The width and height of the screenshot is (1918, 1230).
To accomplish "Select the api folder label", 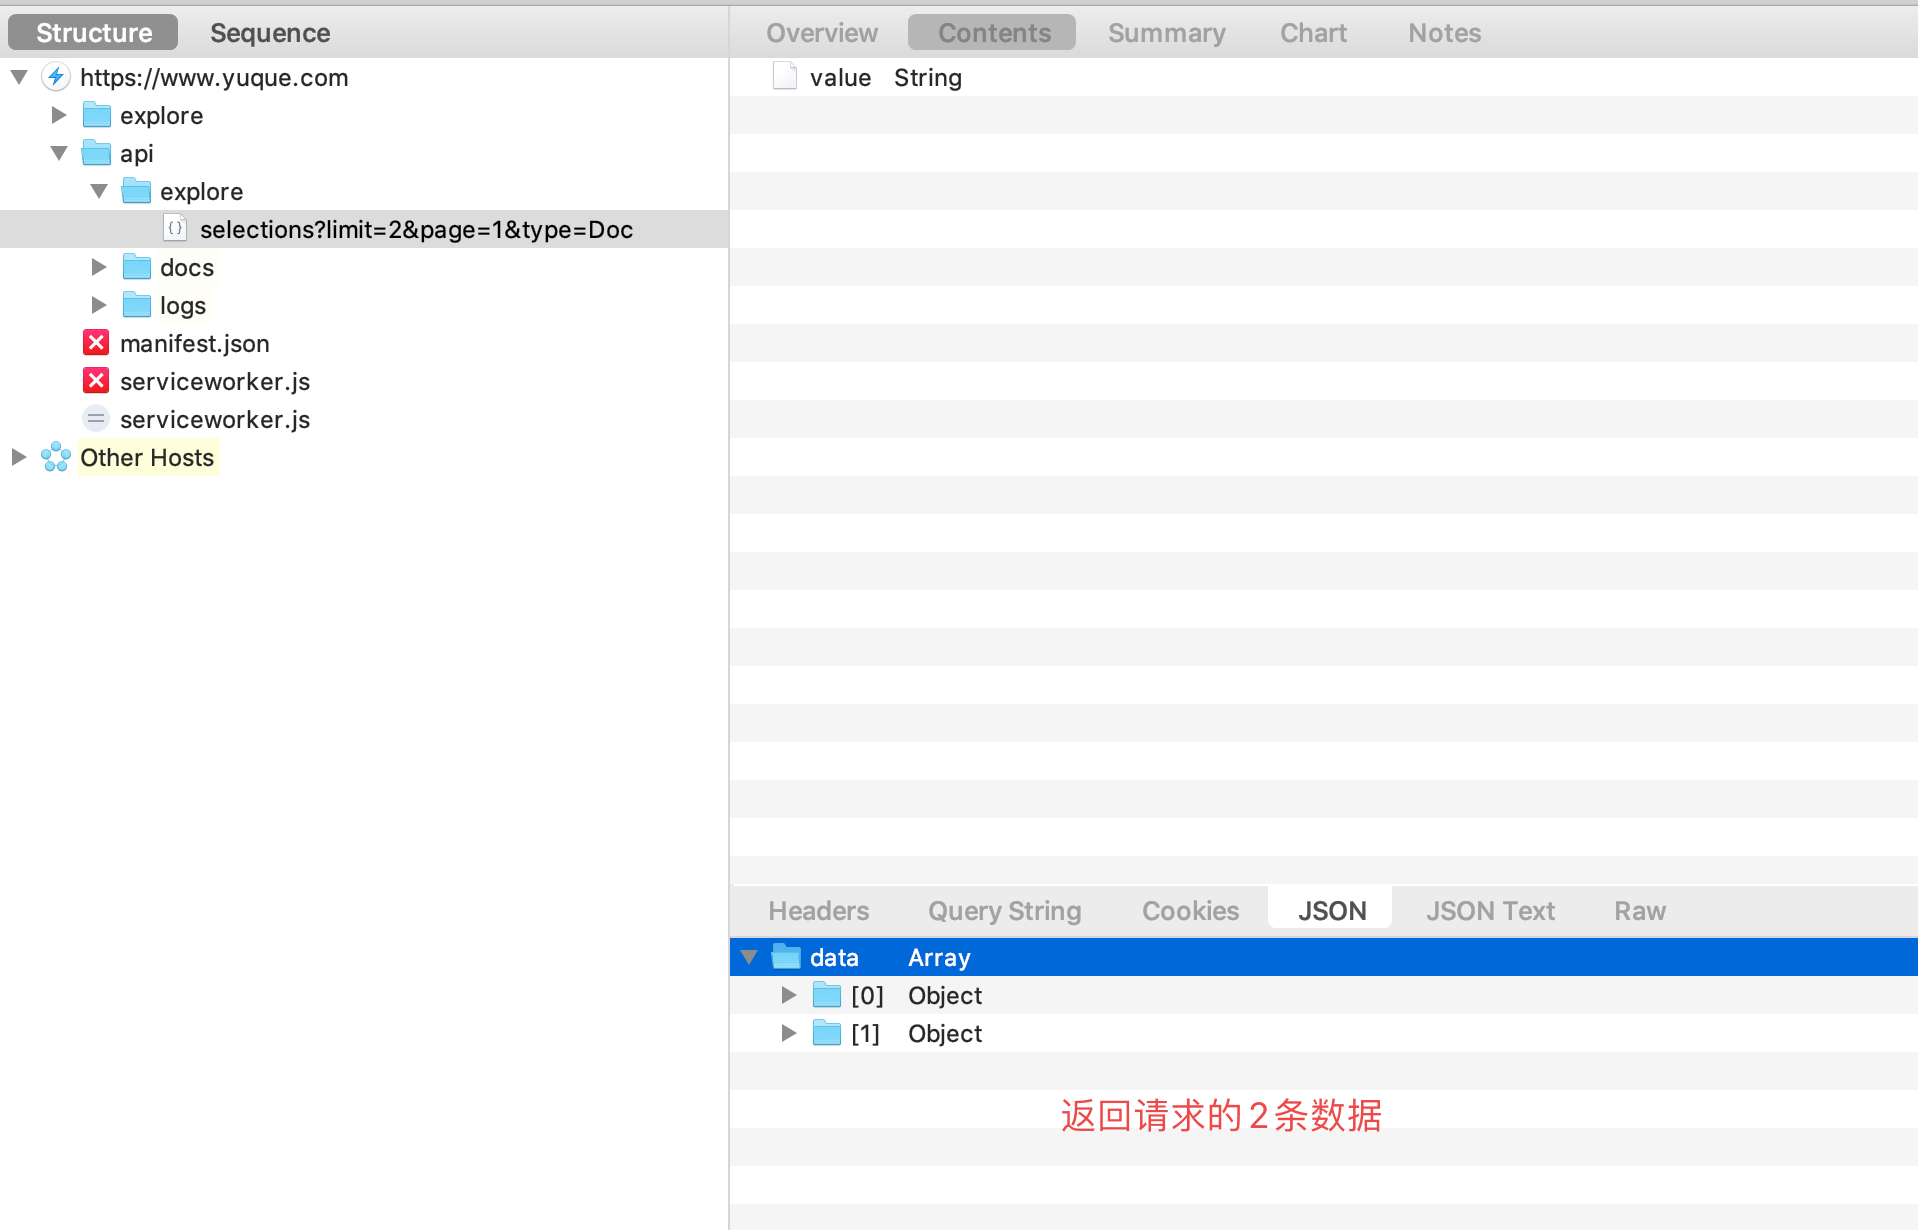I will (137, 153).
